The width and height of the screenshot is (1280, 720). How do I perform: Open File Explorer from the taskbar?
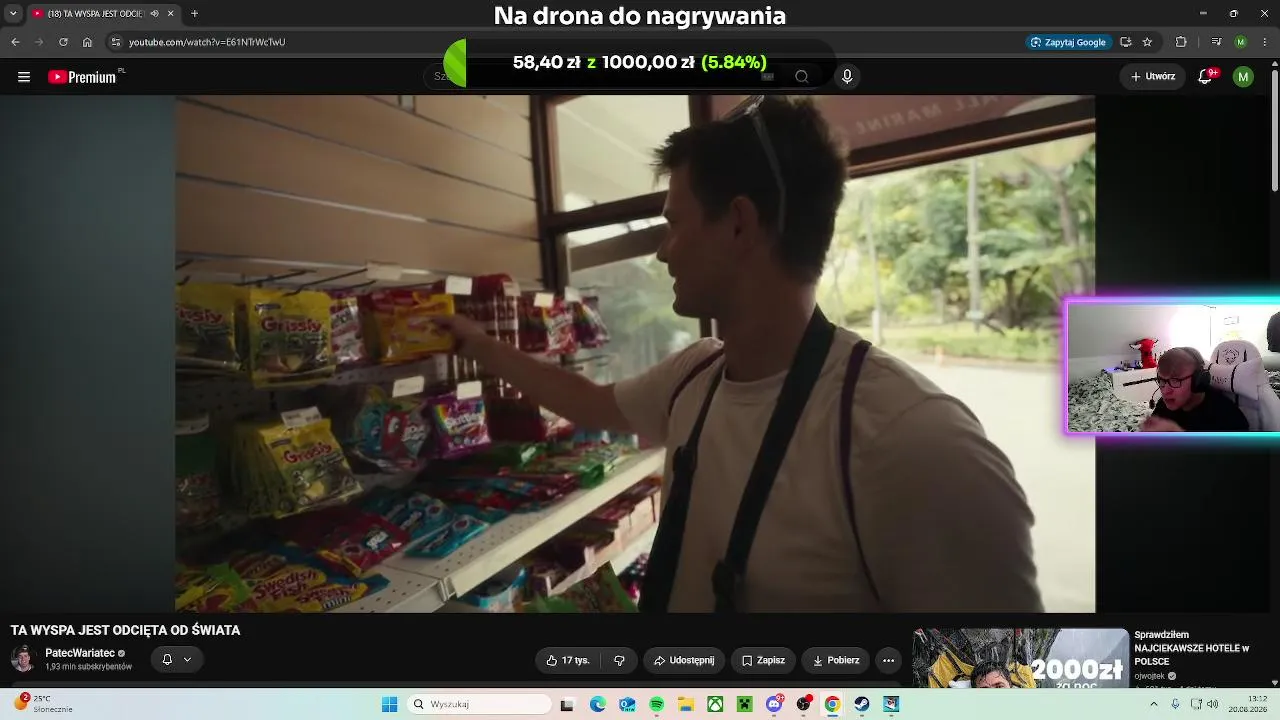[x=686, y=704]
